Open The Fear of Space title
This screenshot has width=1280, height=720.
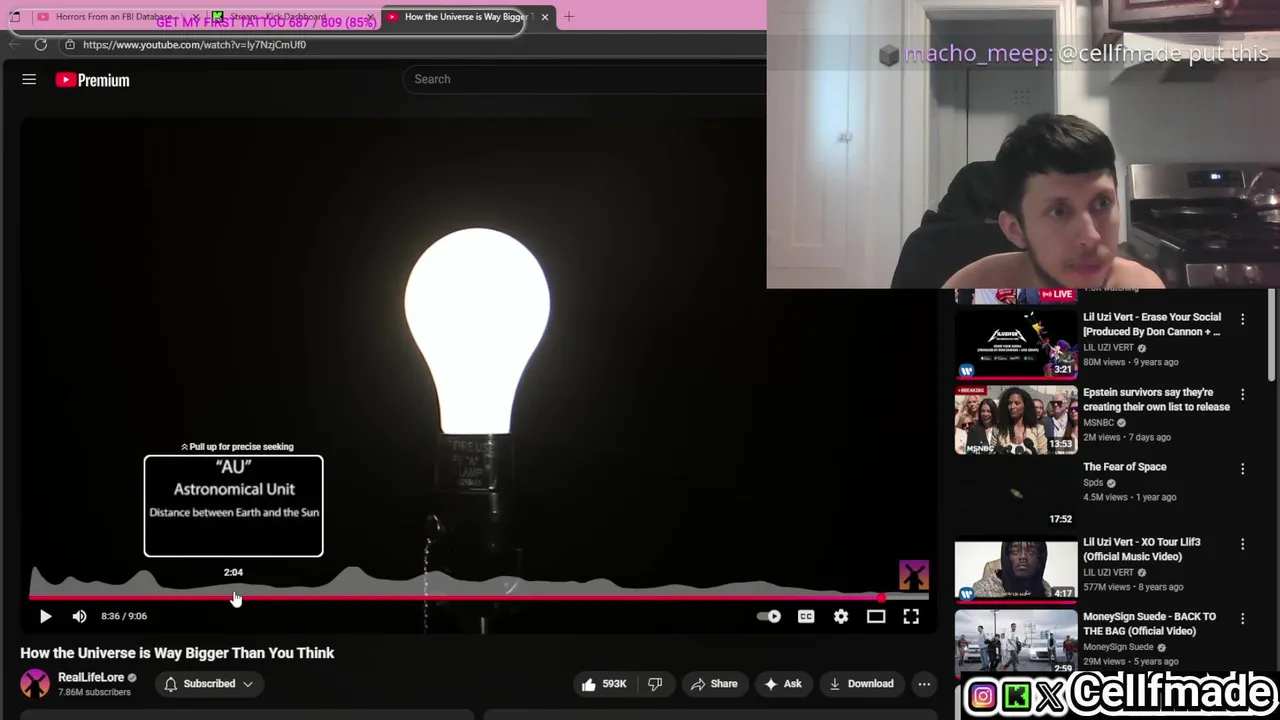tap(1124, 467)
